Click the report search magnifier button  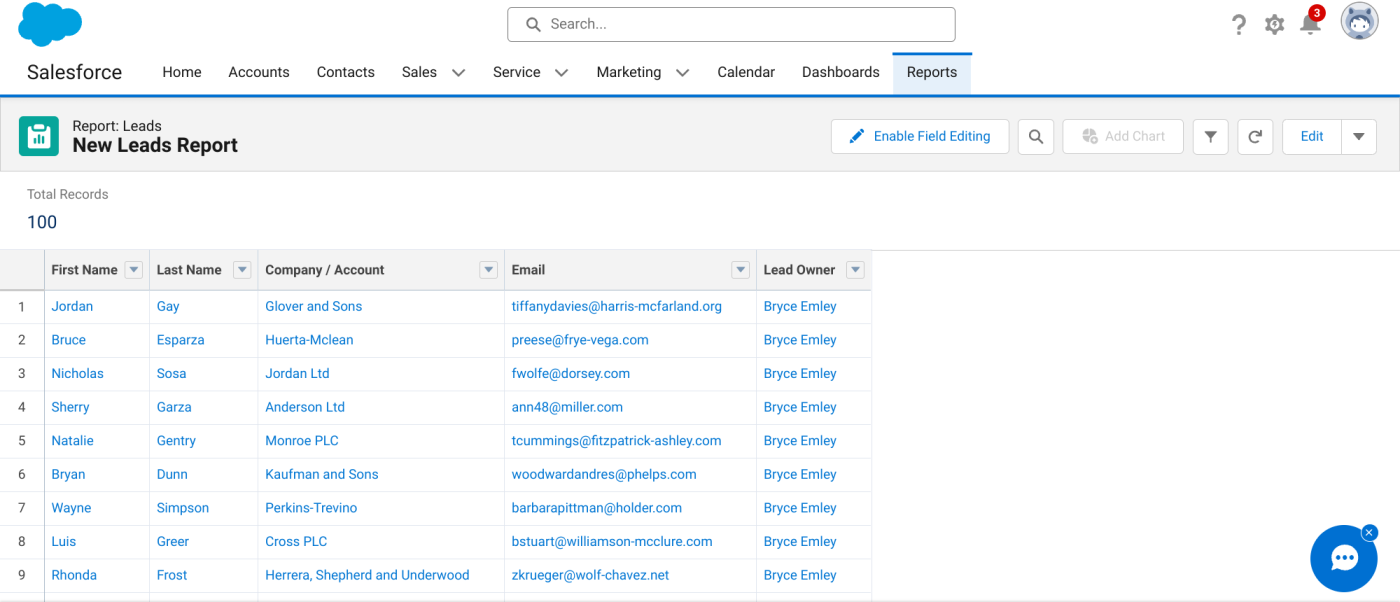tap(1036, 137)
